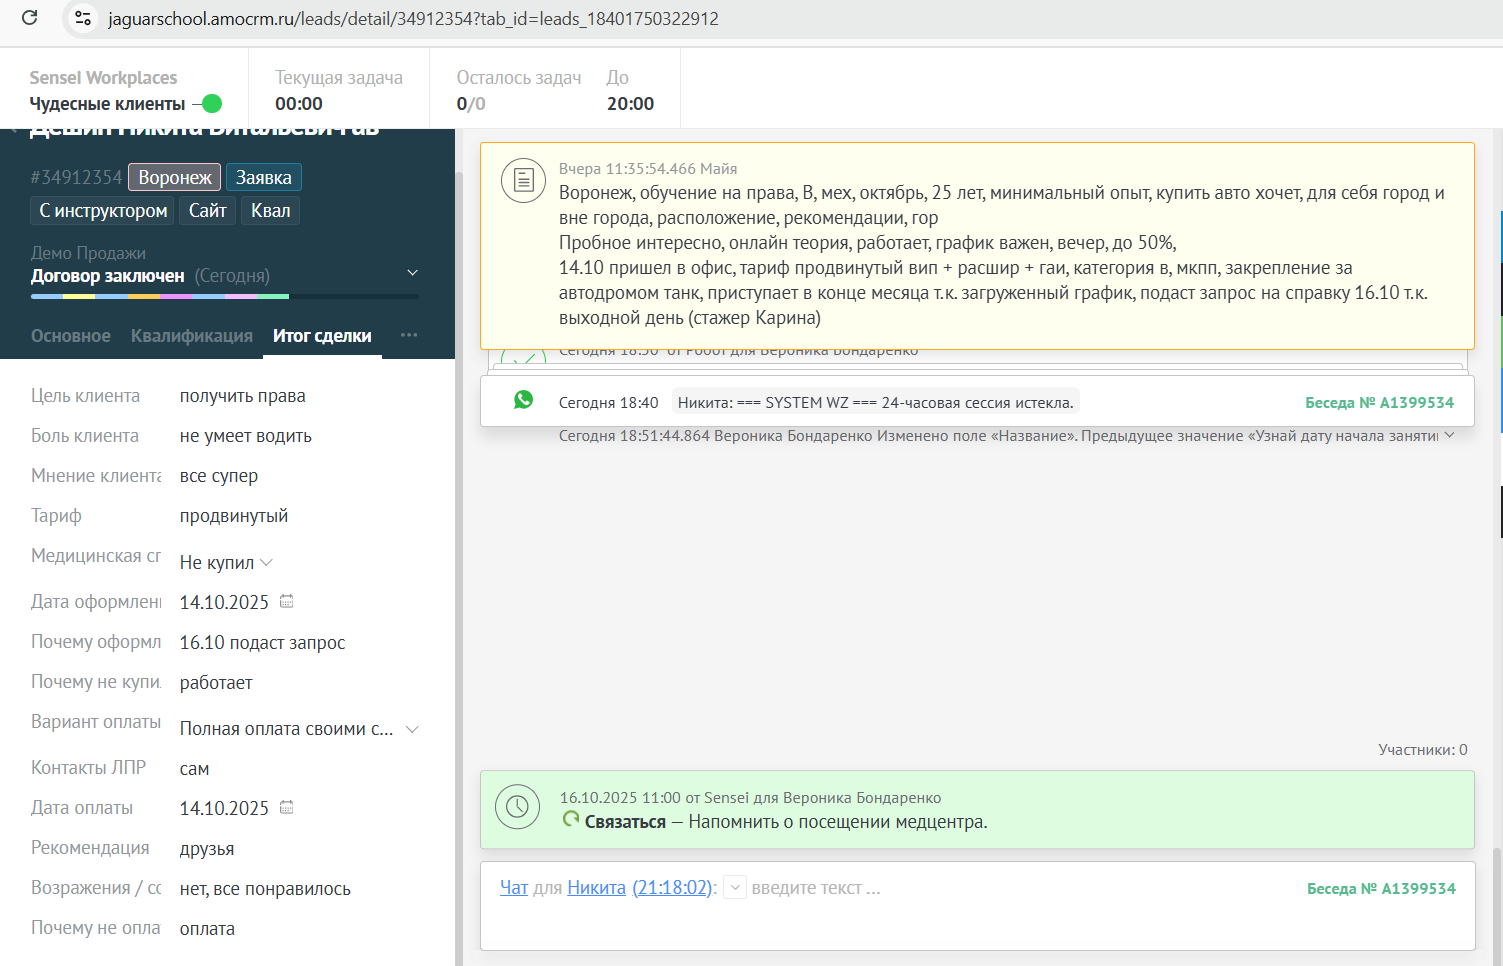Open calendar icon next to Дата оплаты
This screenshot has height=966, width=1503.
287,807
